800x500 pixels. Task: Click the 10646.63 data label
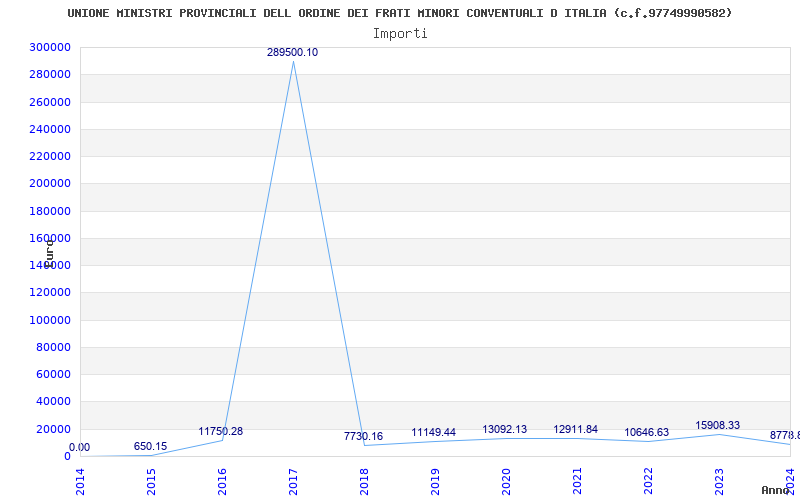click(646, 433)
